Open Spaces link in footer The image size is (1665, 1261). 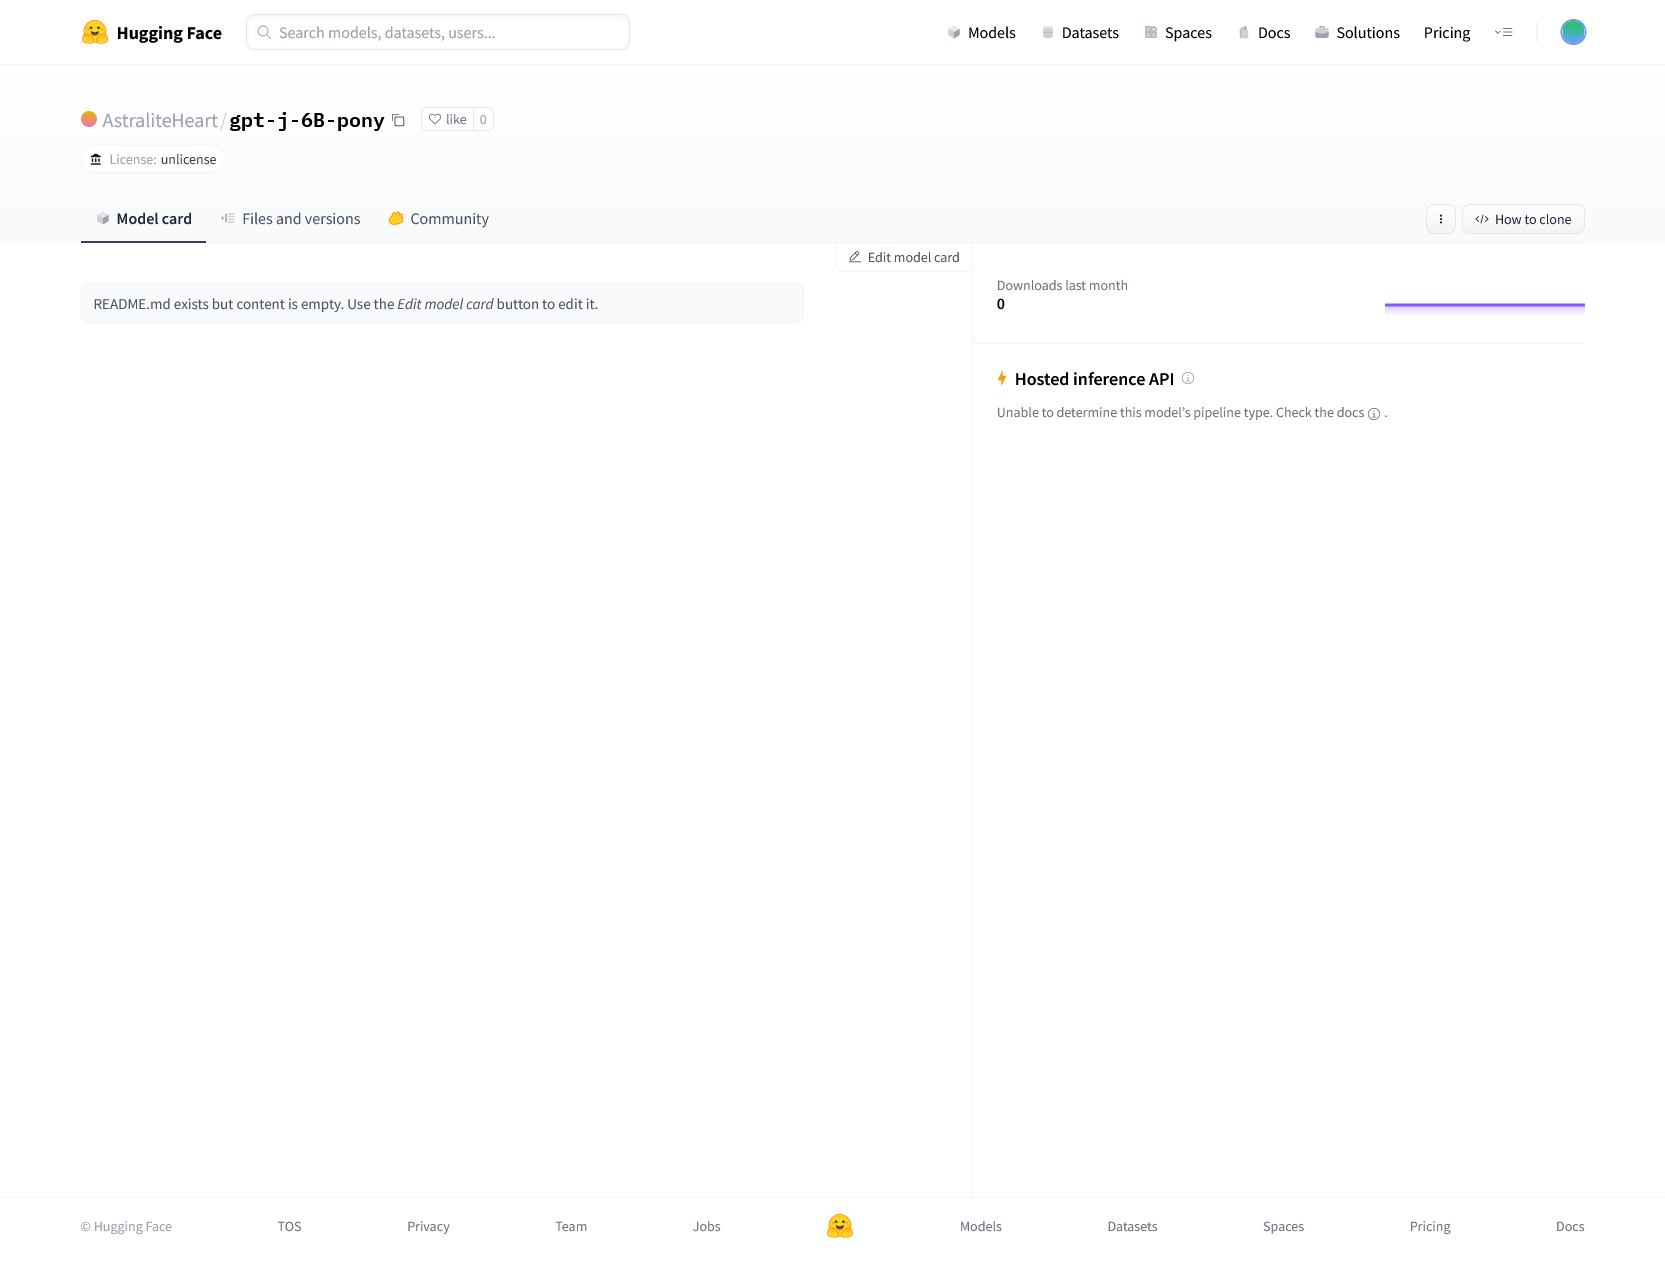[x=1283, y=1226]
